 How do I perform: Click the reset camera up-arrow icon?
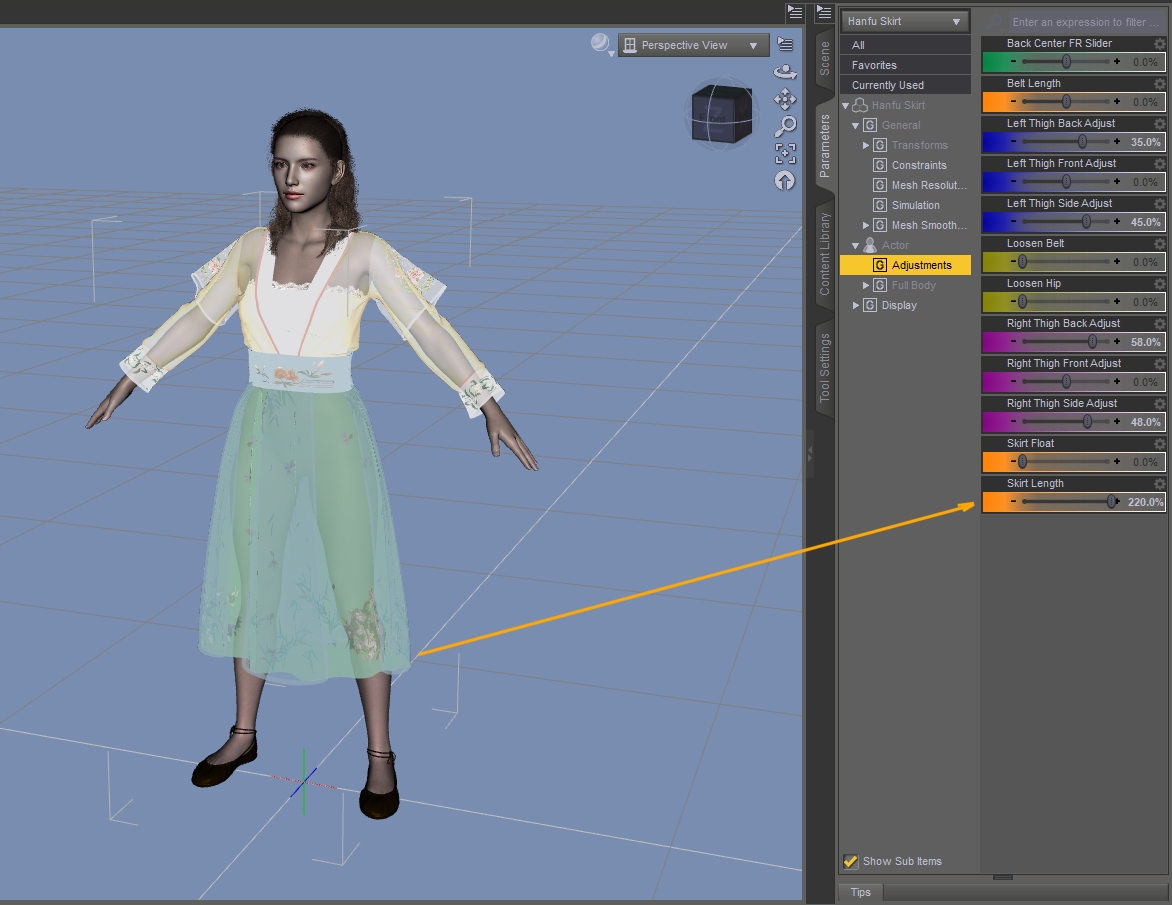785,181
